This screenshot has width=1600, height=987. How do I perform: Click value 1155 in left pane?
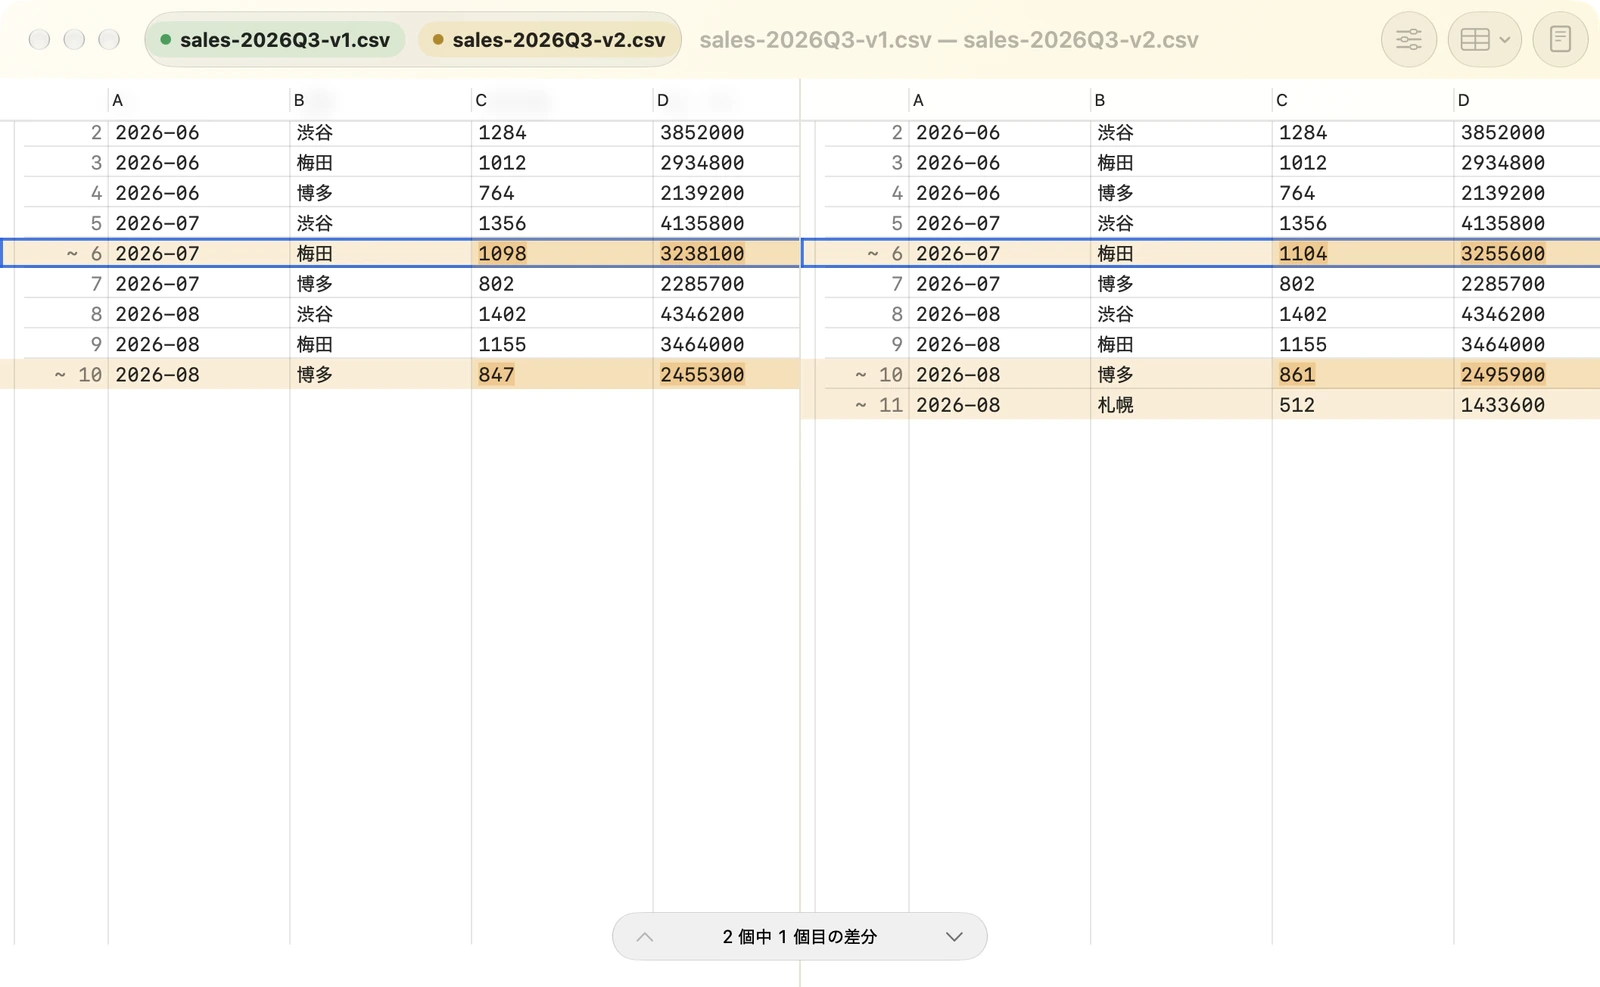pyautogui.click(x=502, y=345)
